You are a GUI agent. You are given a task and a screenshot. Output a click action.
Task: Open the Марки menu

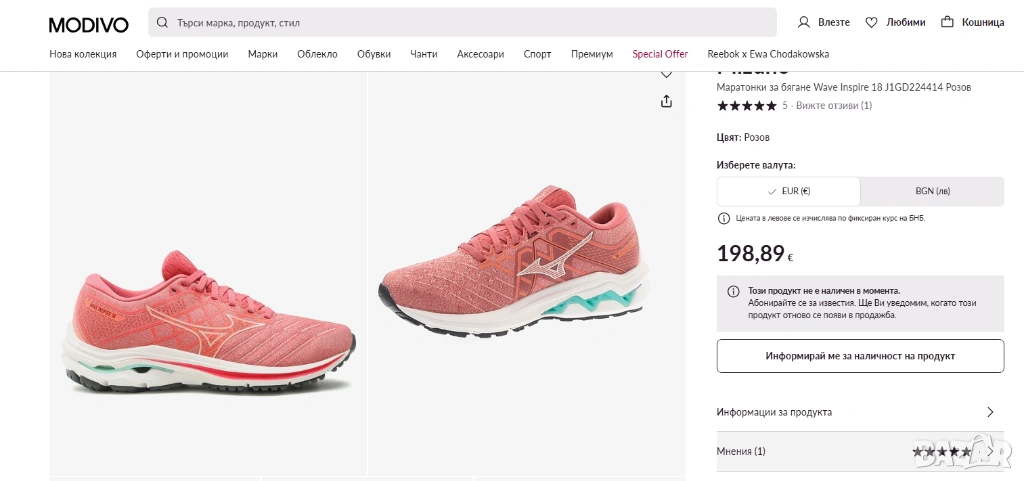[x=263, y=54]
